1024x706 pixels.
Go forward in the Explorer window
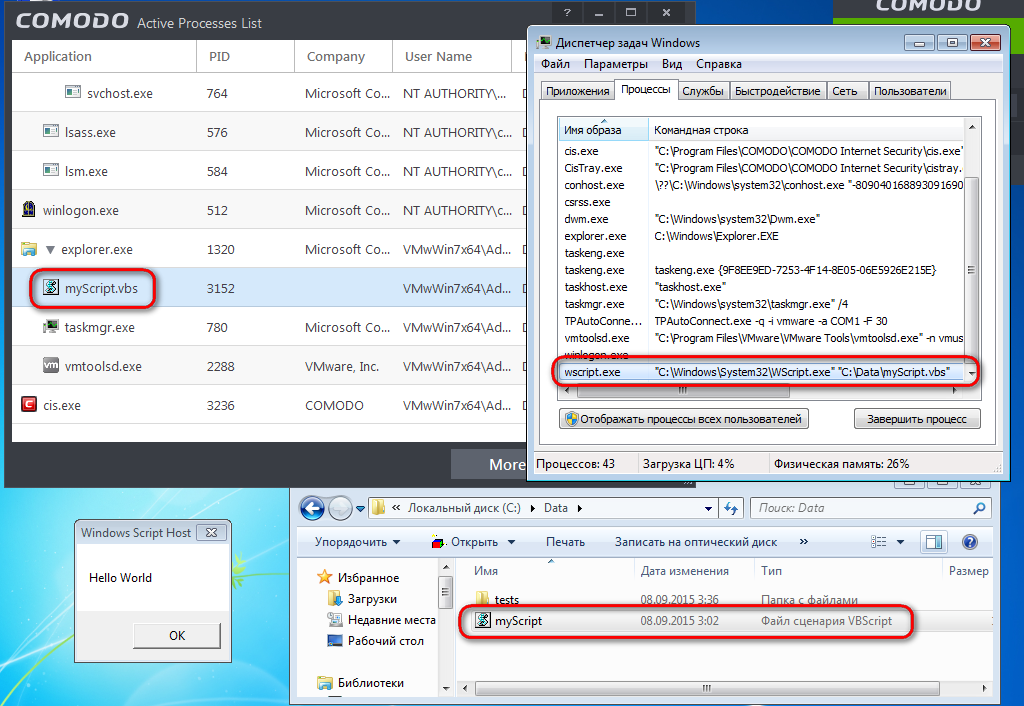tap(340, 508)
